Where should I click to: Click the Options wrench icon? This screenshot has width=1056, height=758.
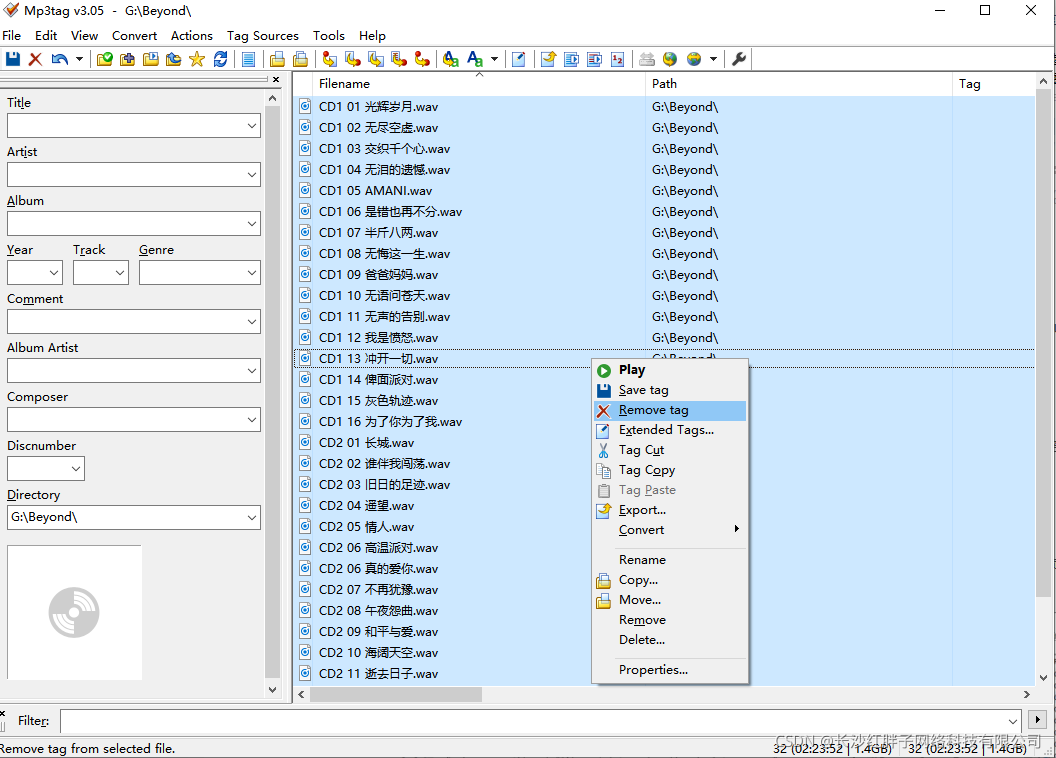point(739,59)
